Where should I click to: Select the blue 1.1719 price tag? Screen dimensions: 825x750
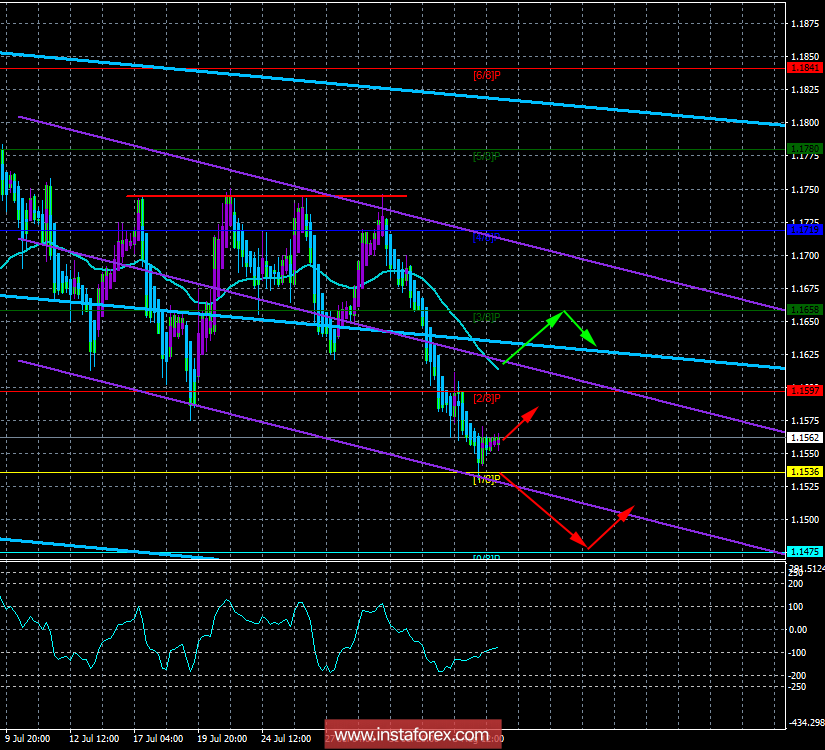pos(804,230)
